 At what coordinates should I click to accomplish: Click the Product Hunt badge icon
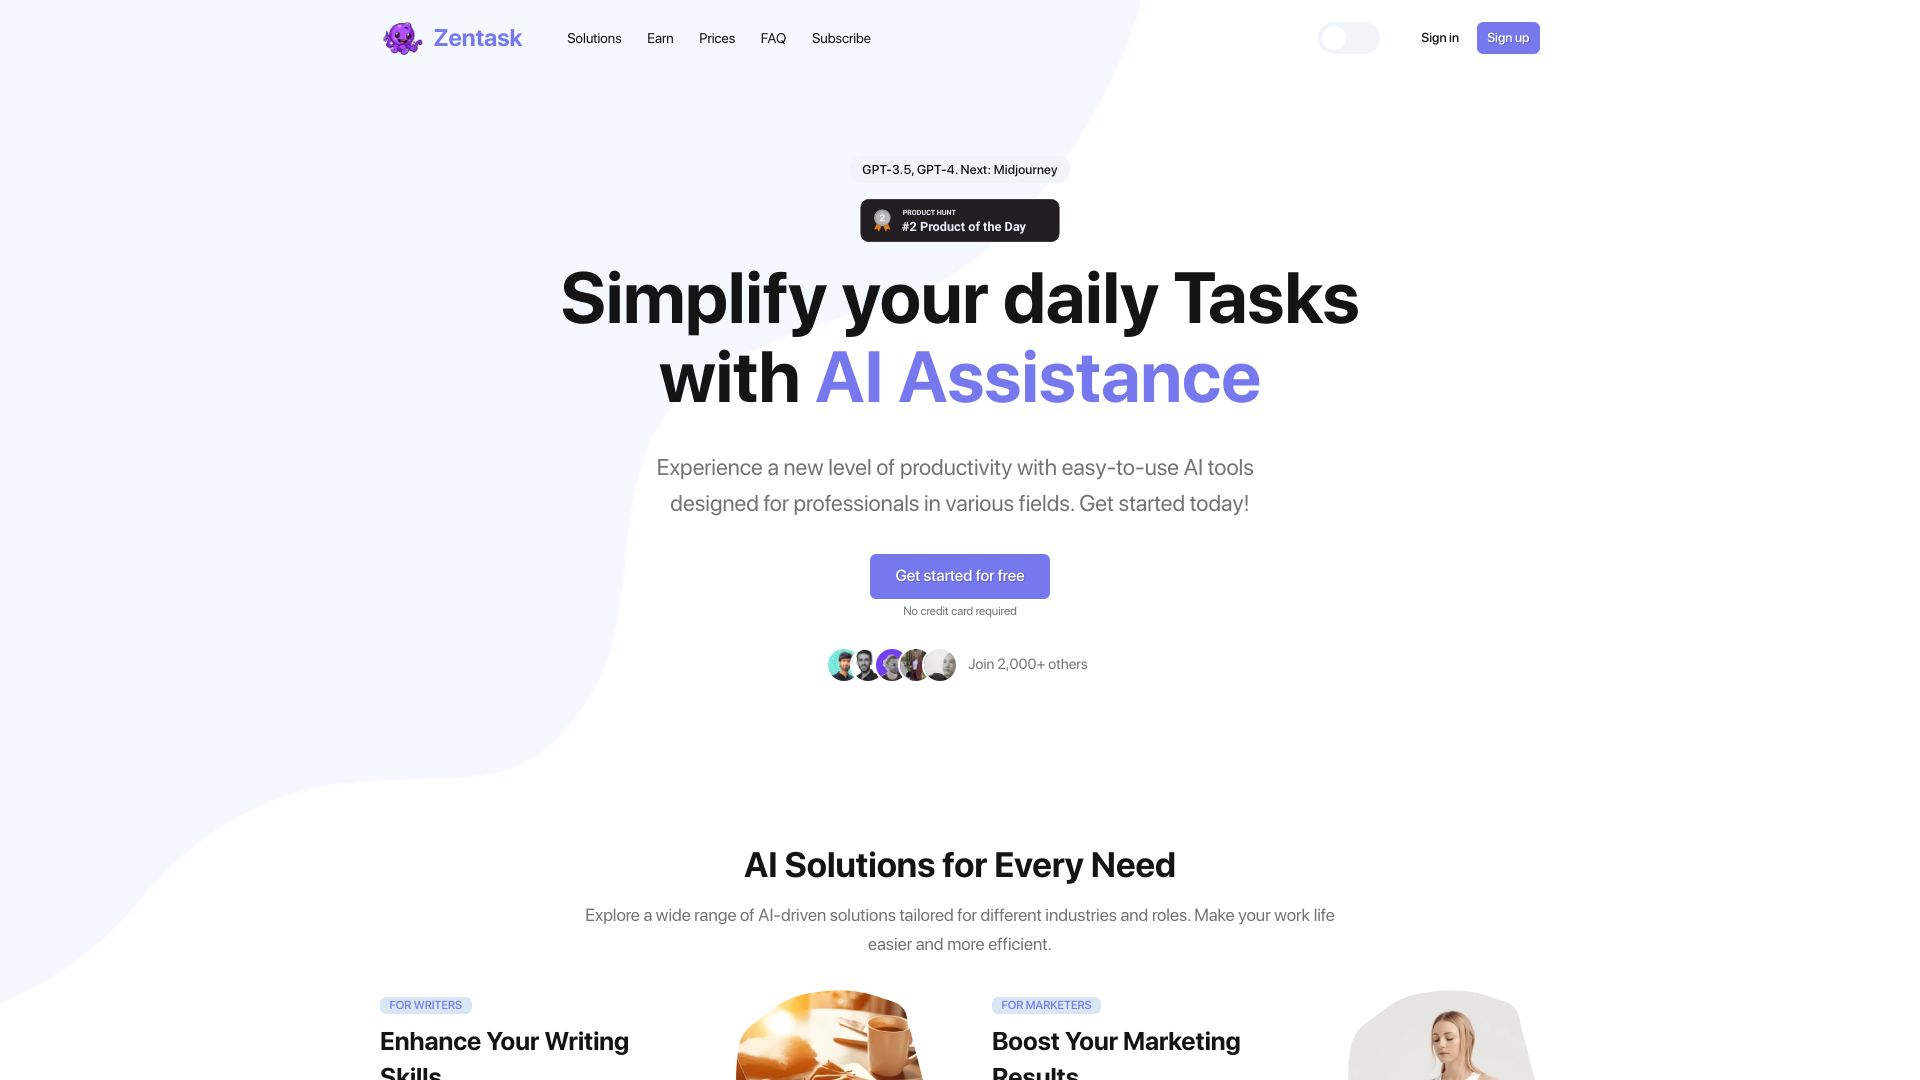tap(880, 220)
